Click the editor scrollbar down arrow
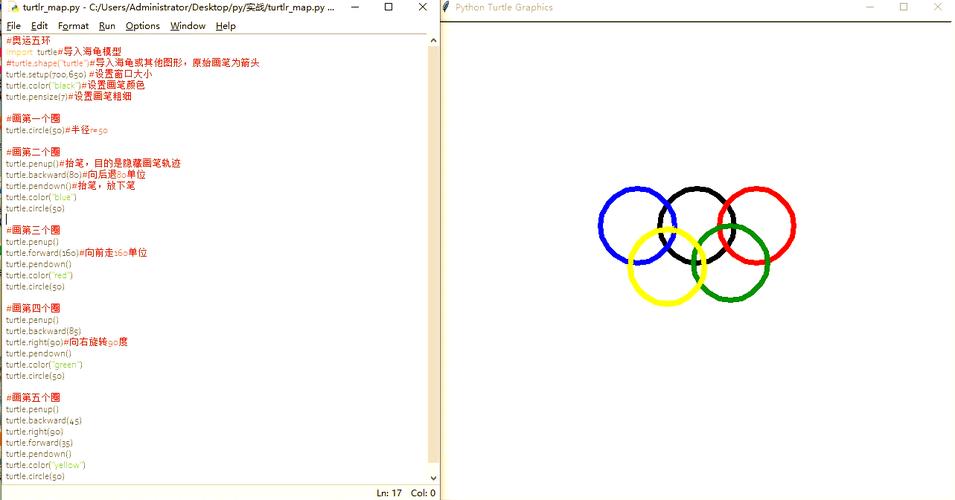The width and height of the screenshot is (955, 500). coord(433,478)
